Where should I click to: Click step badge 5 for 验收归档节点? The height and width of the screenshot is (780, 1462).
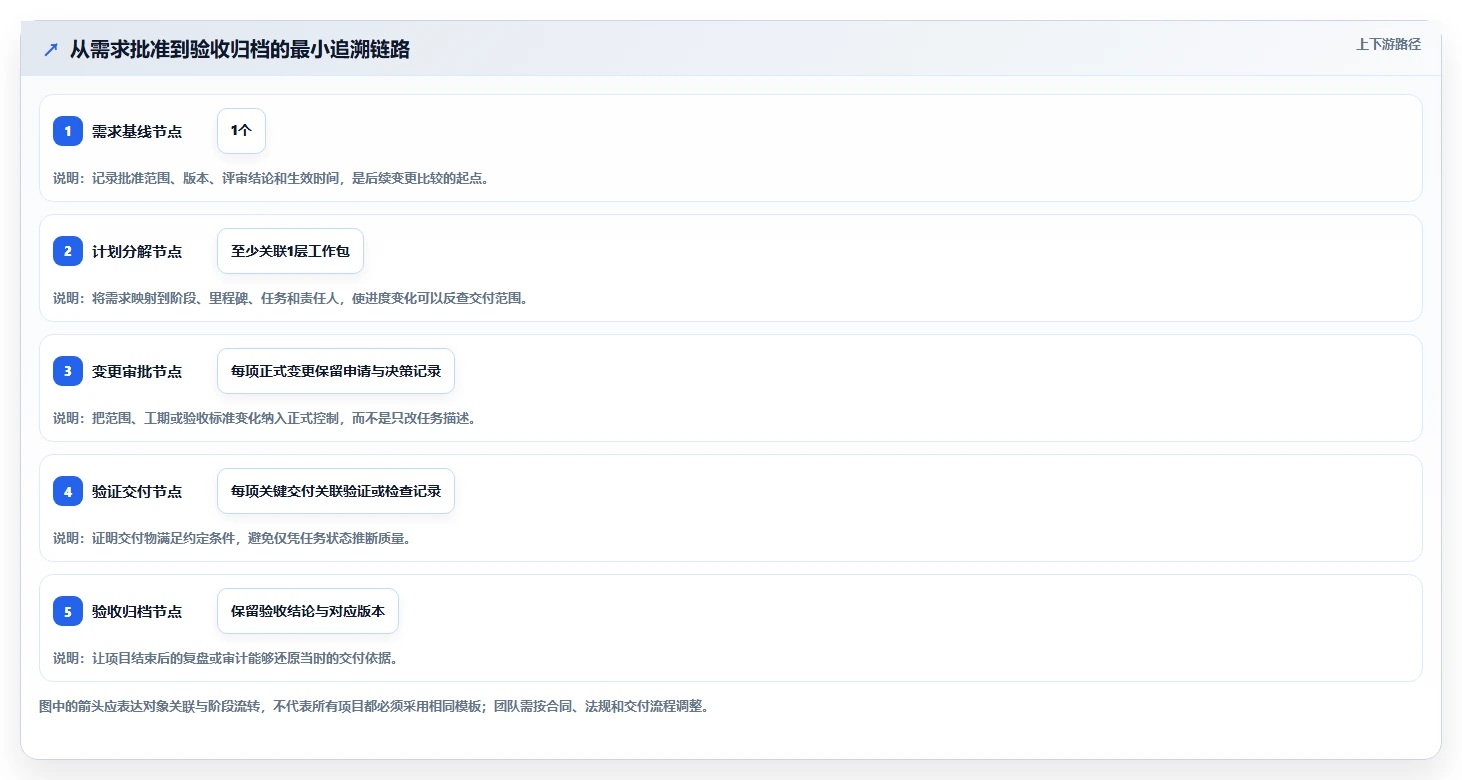68,611
